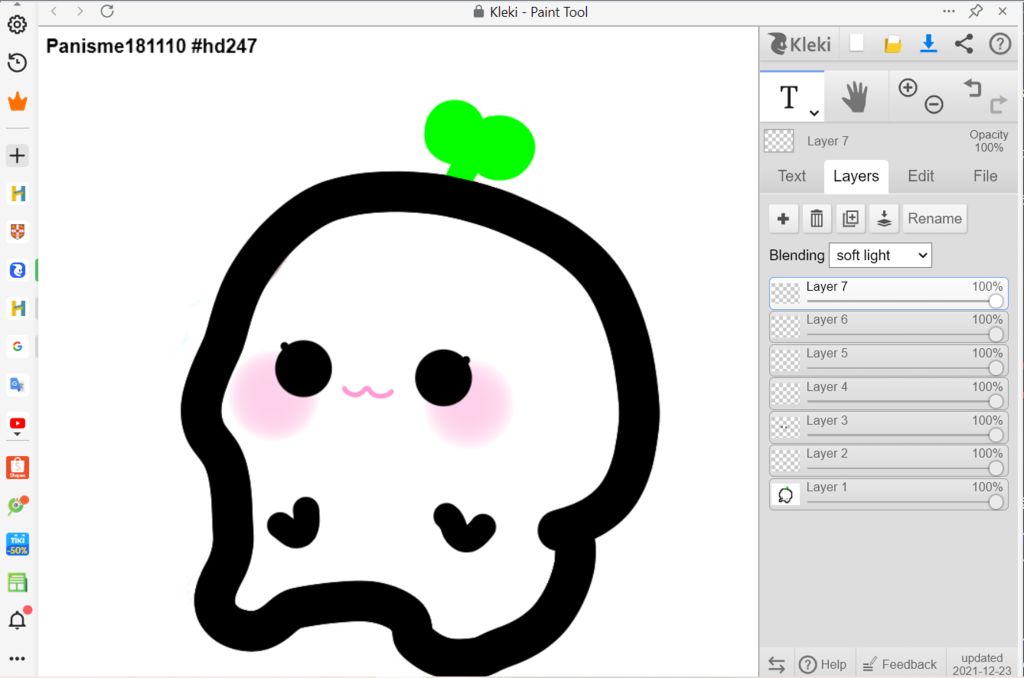Switch to the Edit tab
The height and width of the screenshot is (678, 1024).
[x=921, y=176]
